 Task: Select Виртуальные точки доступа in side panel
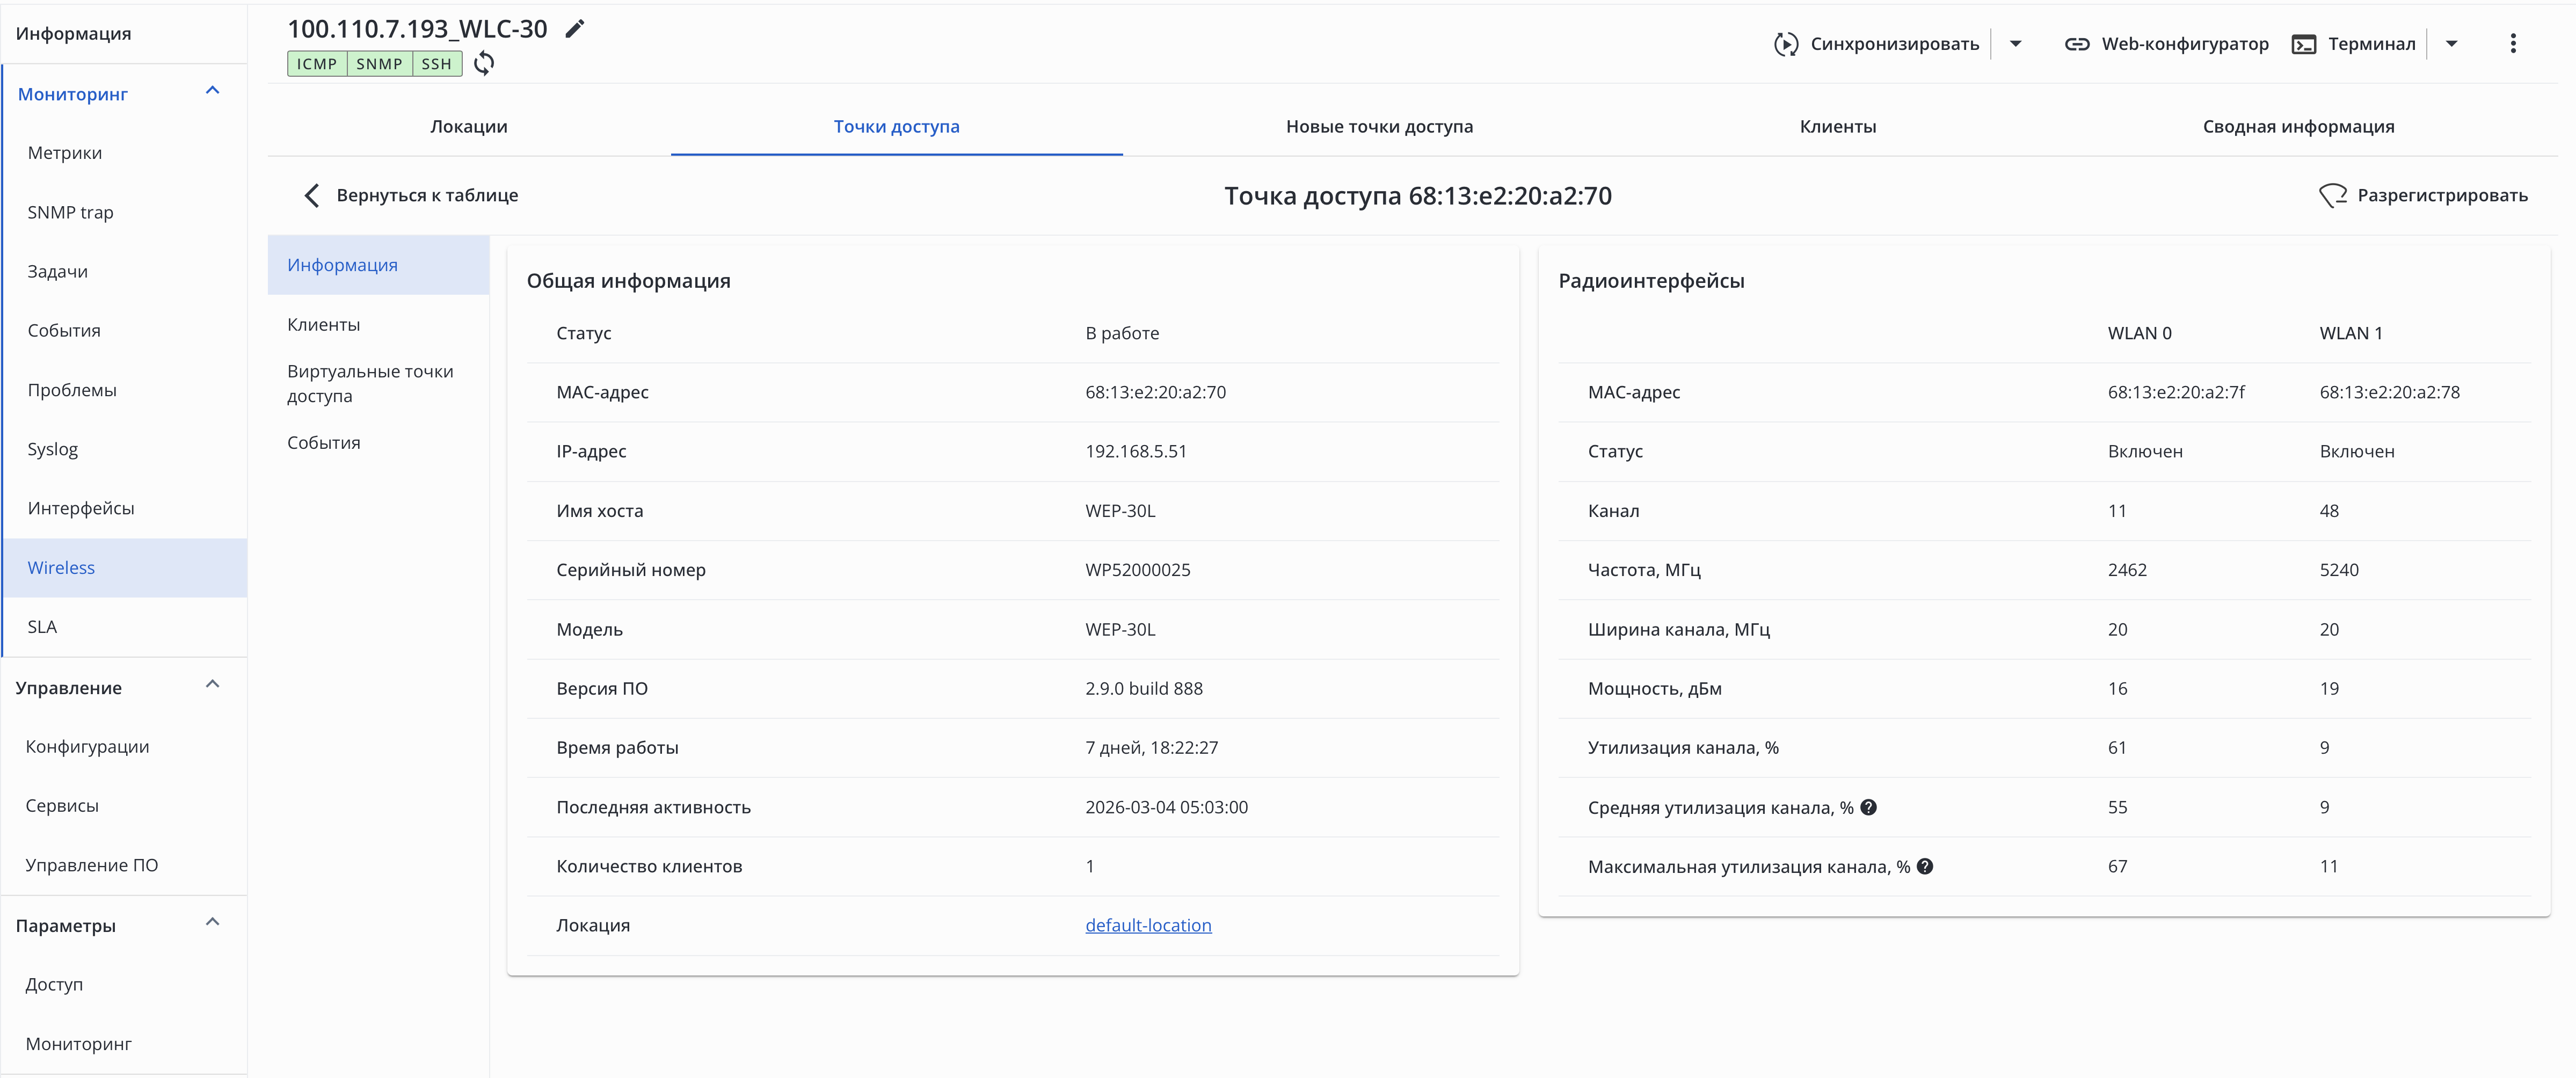(370, 383)
